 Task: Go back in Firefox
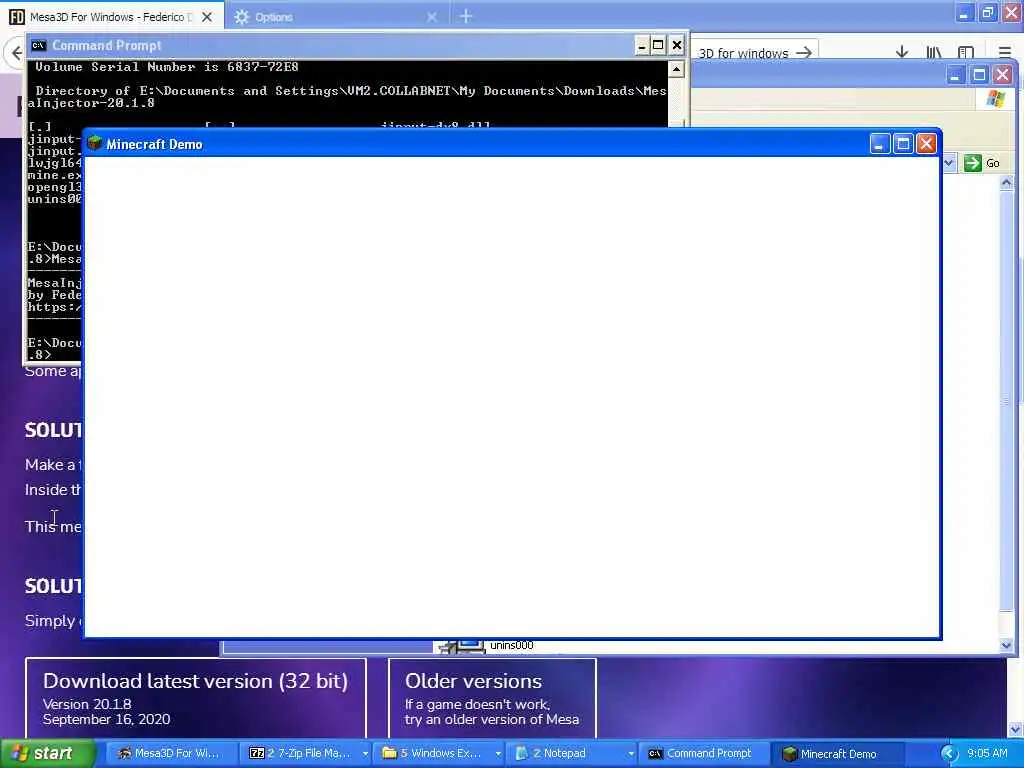(x=16, y=52)
